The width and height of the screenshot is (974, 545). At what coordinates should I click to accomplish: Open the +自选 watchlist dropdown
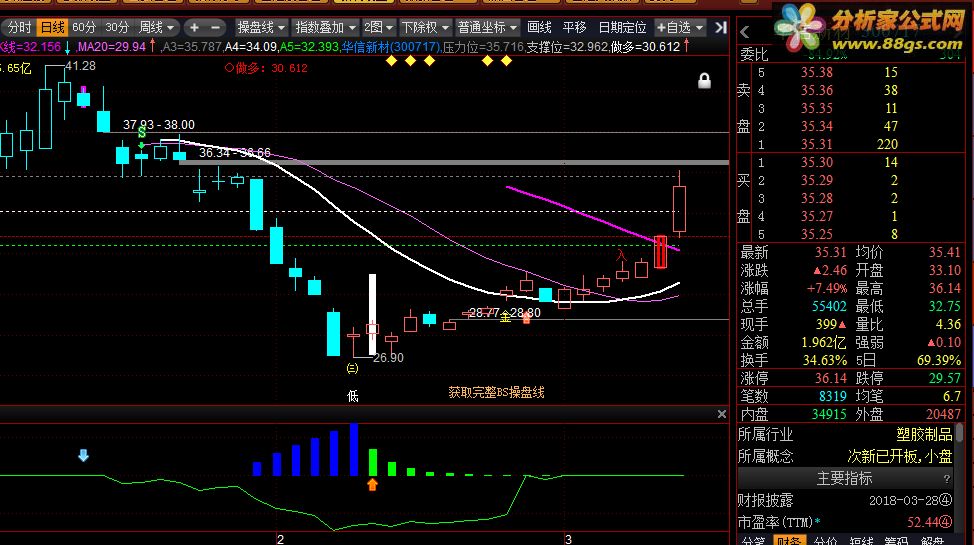pyautogui.click(x=680, y=27)
